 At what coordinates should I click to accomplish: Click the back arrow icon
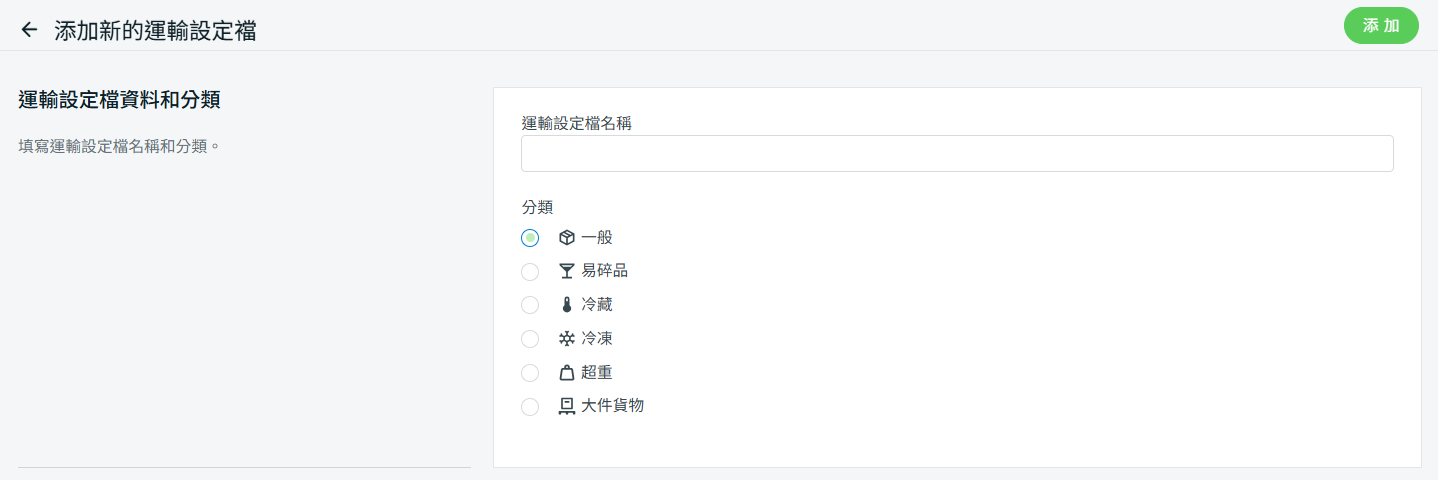pos(29,30)
